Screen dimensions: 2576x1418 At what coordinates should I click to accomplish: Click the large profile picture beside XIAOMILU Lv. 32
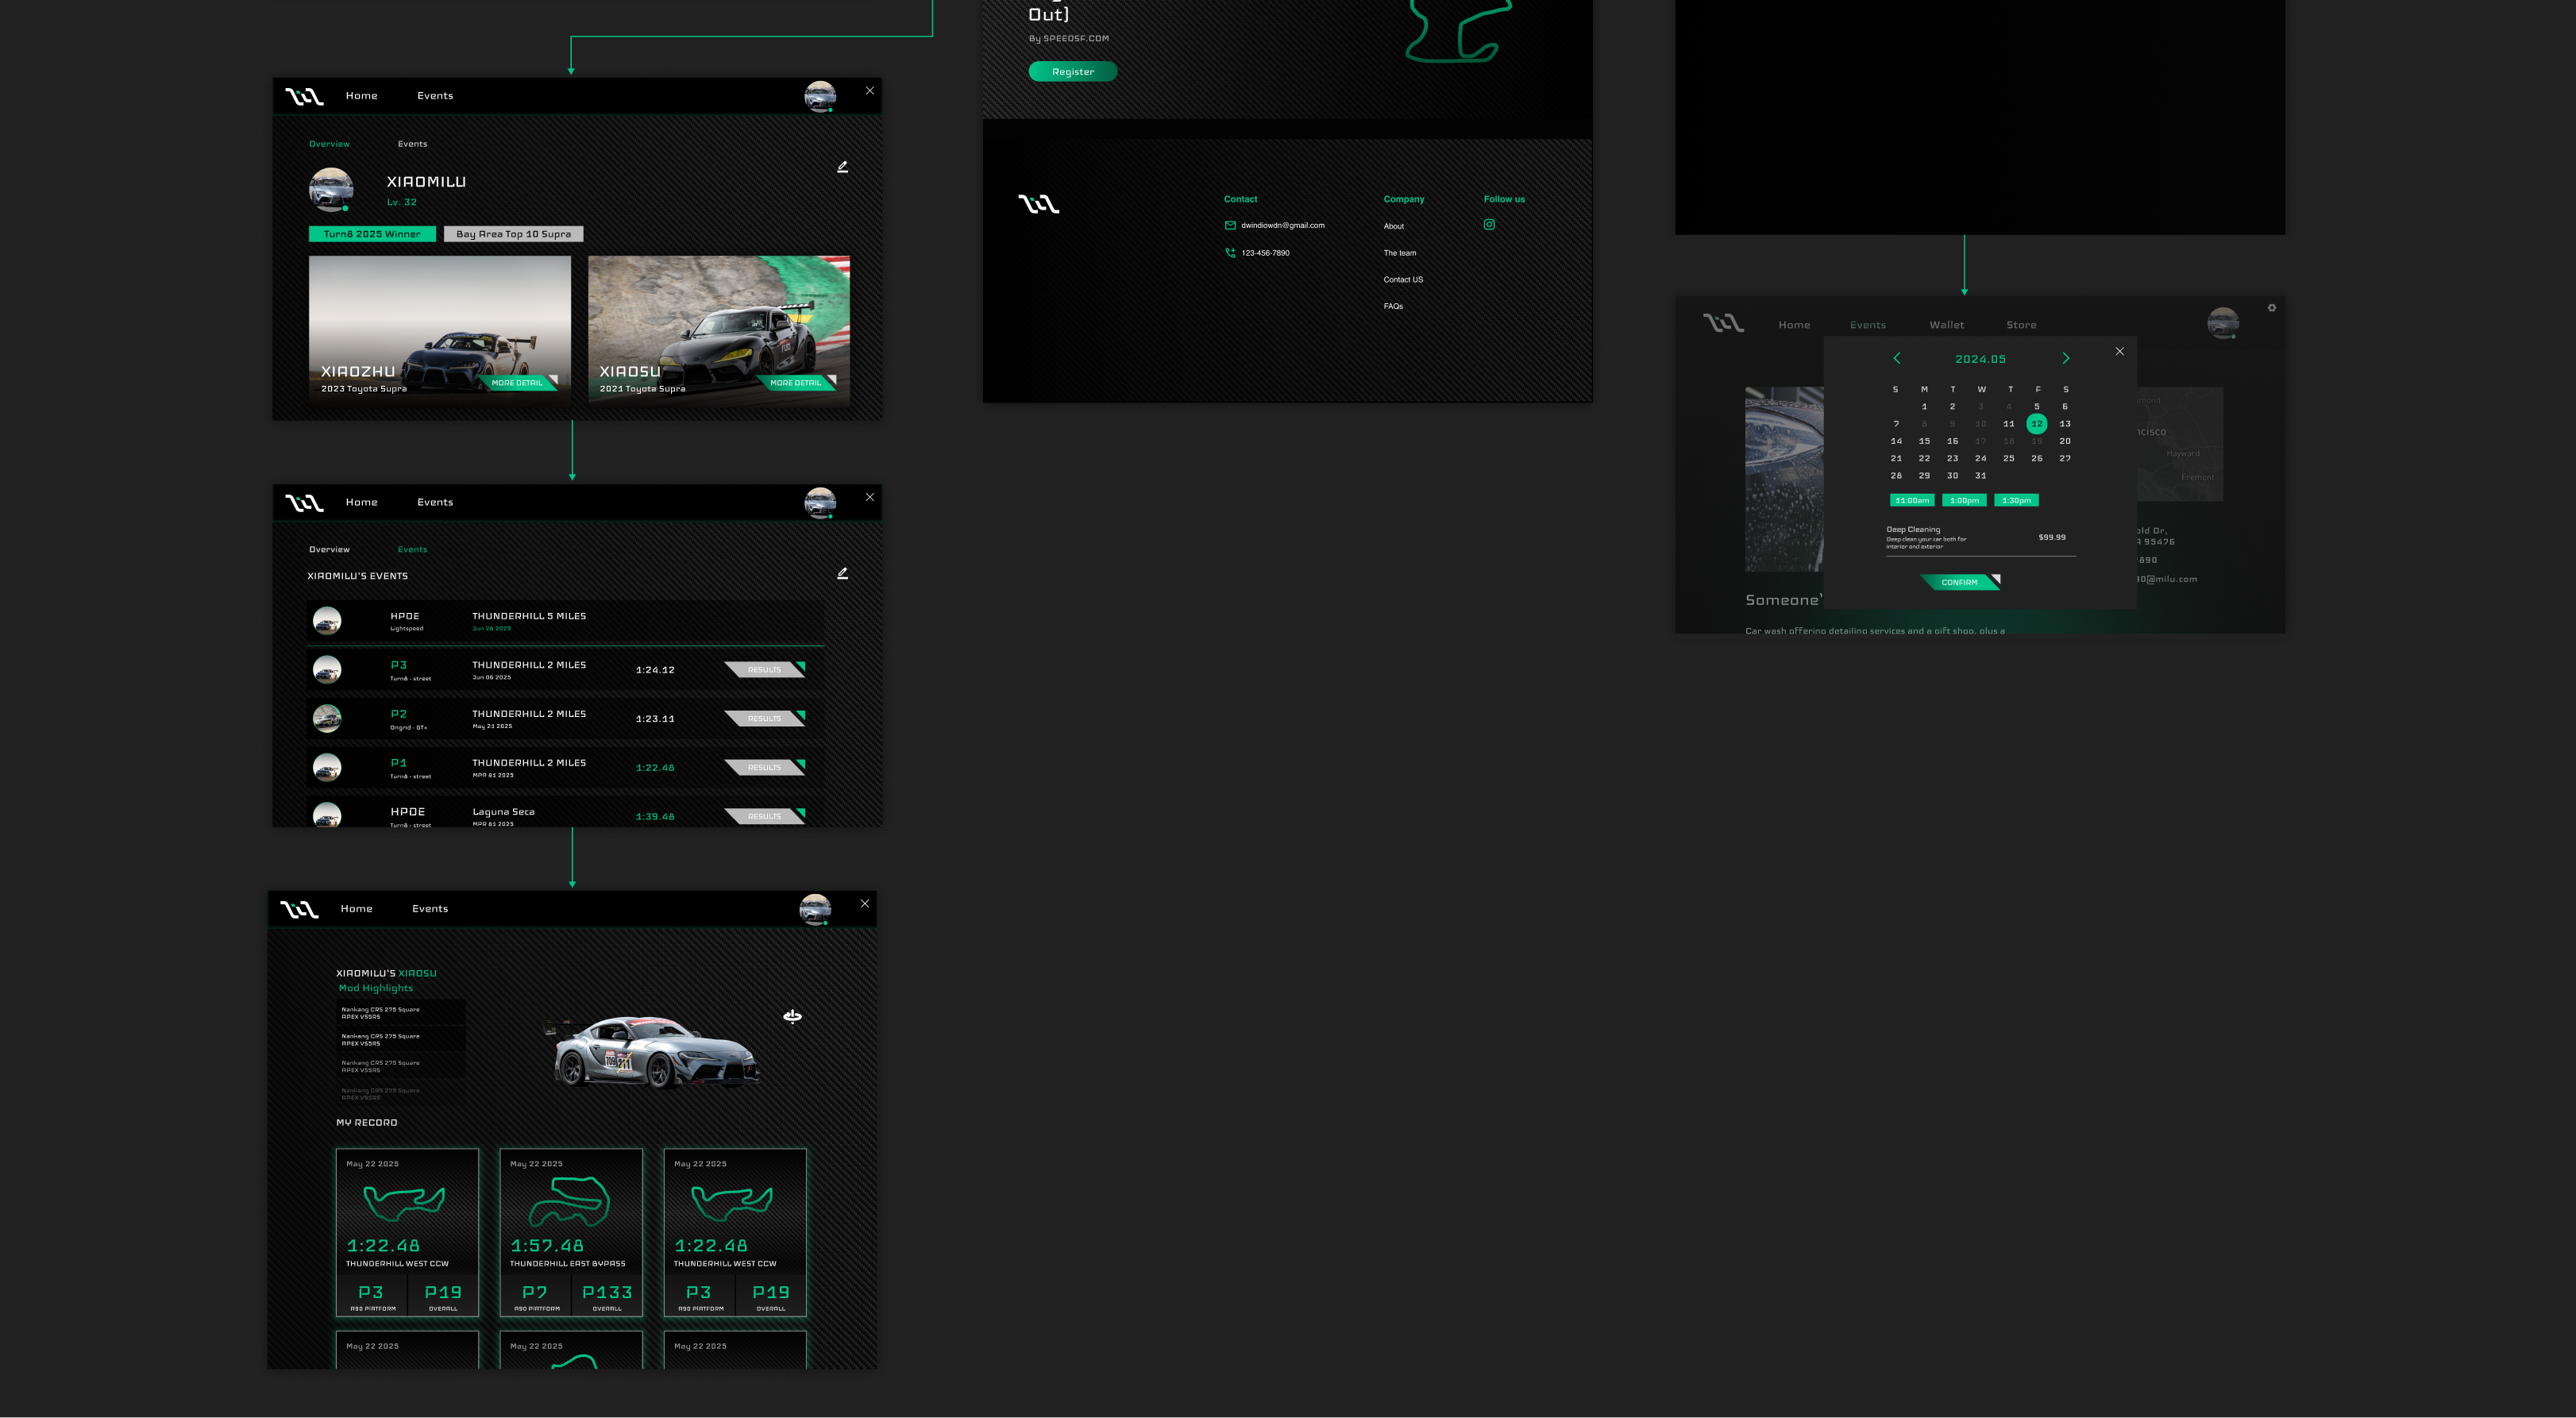coord(331,189)
